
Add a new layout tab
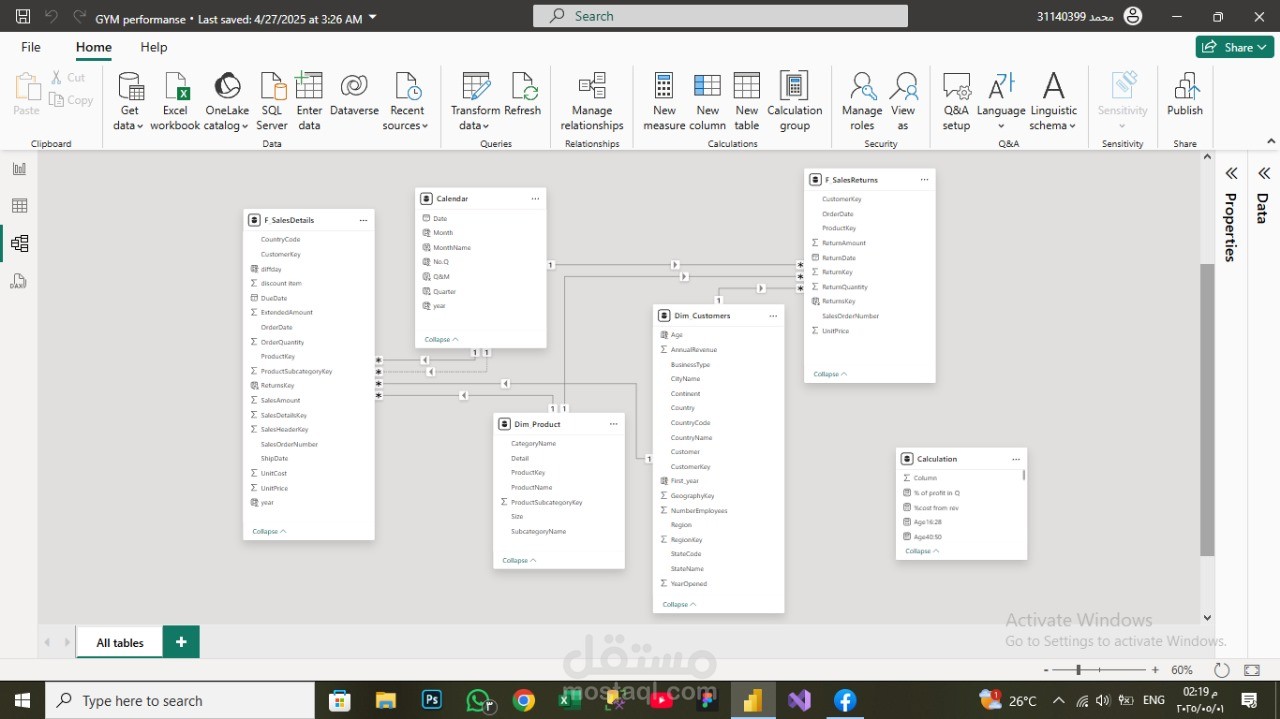coord(181,642)
